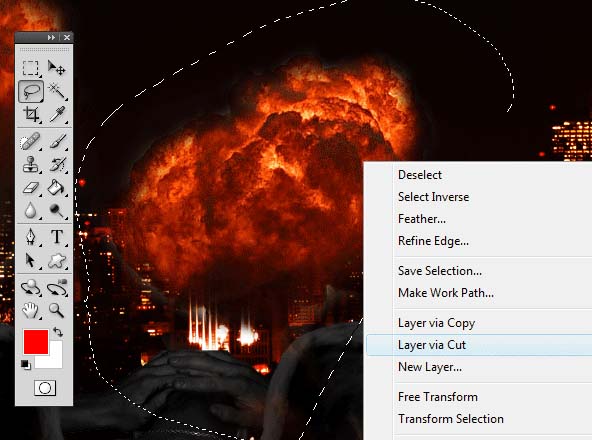Reset default foreground and background colors

(26, 365)
